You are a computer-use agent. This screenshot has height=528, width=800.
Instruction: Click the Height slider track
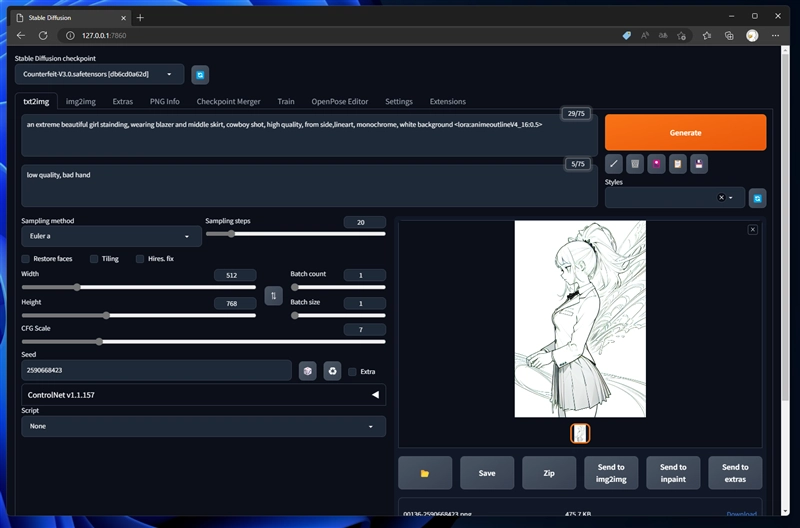pos(138,315)
